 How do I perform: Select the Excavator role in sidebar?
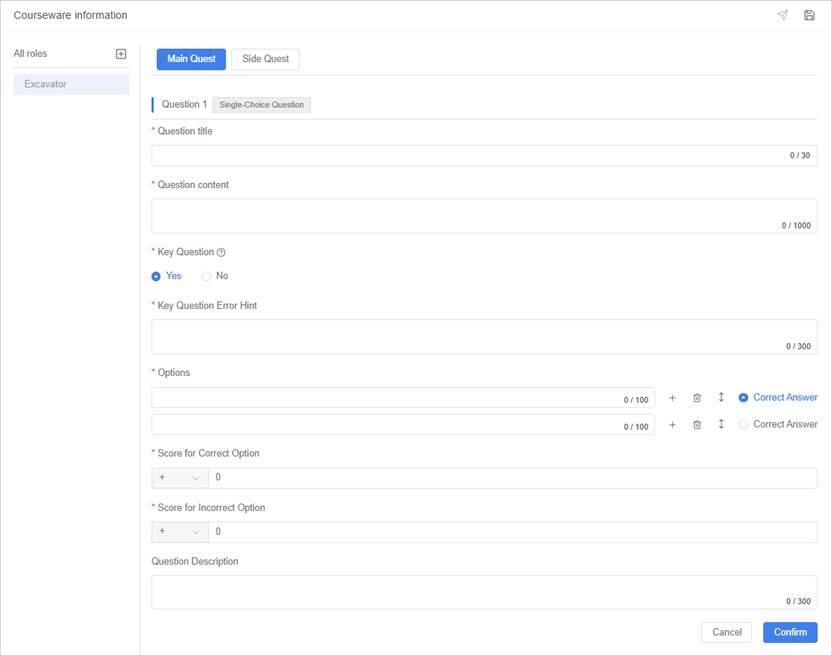(x=71, y=84)
